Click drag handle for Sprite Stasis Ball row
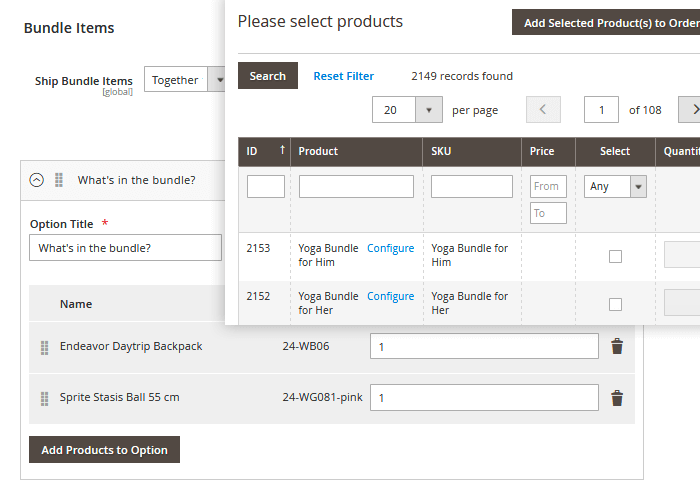 (45, 398)
